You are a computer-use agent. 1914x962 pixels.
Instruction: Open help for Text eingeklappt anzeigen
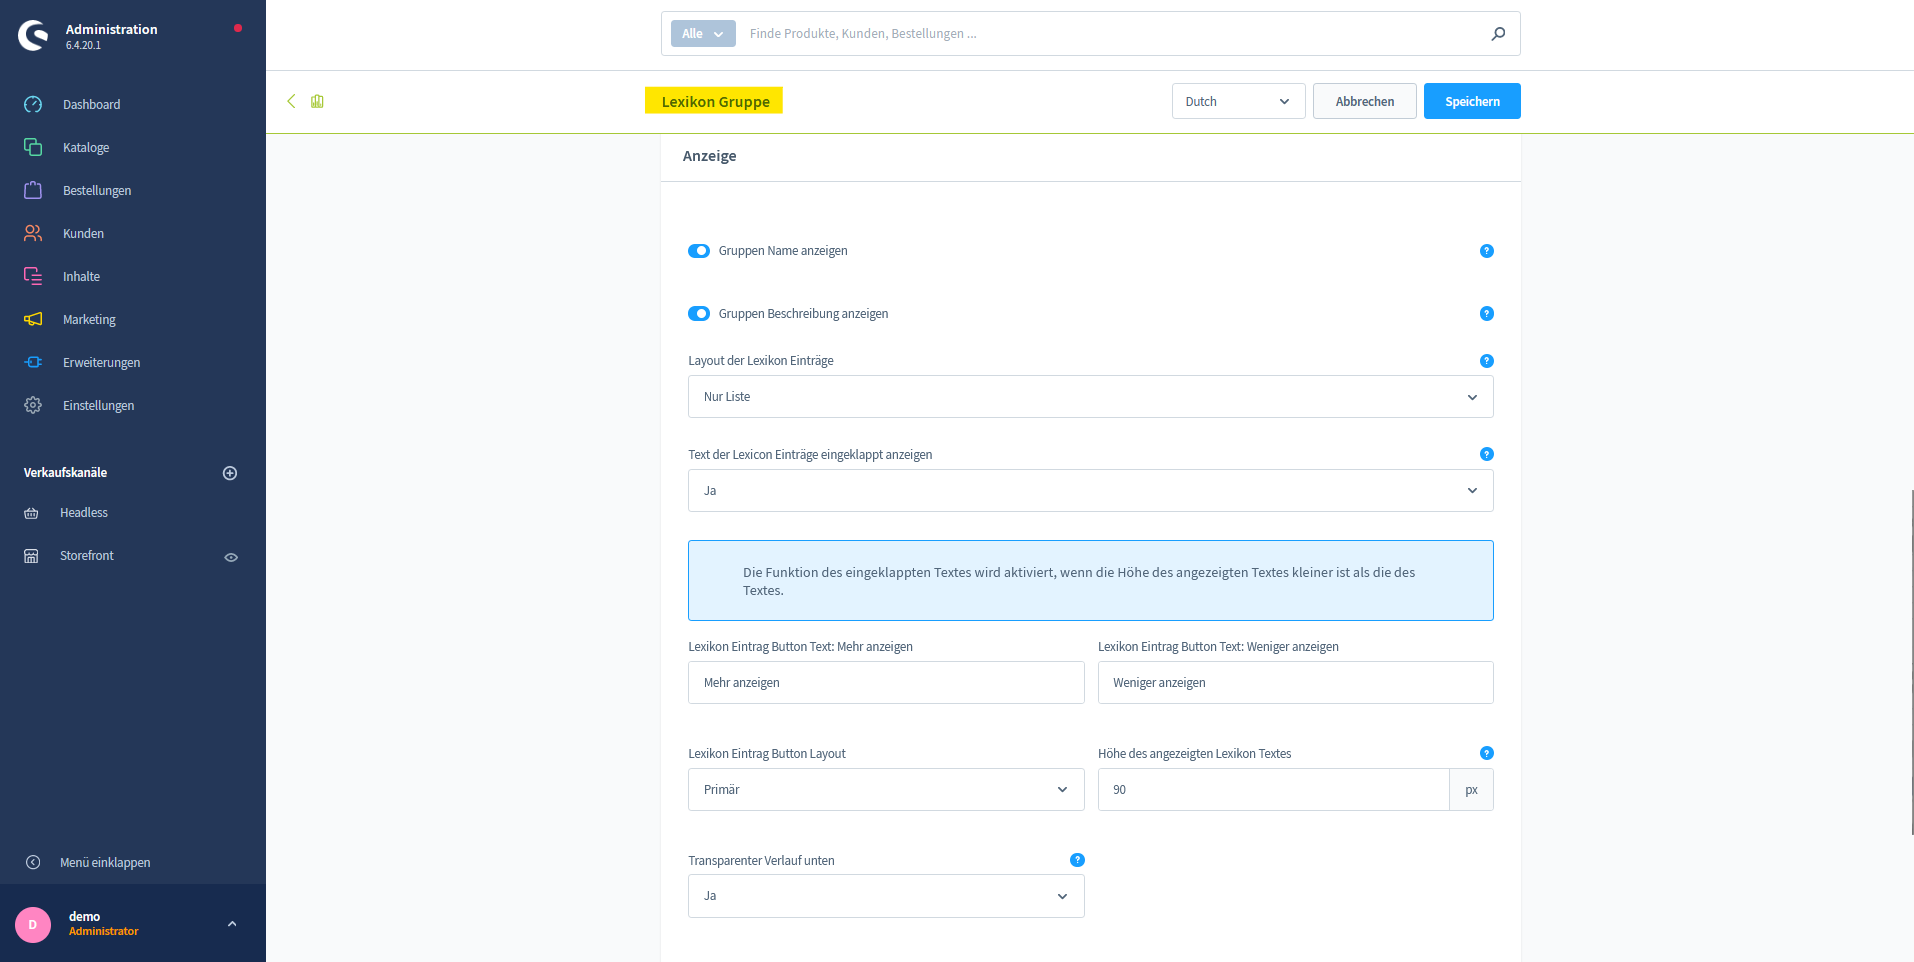pyautogui.click(x=1487, y=454)
